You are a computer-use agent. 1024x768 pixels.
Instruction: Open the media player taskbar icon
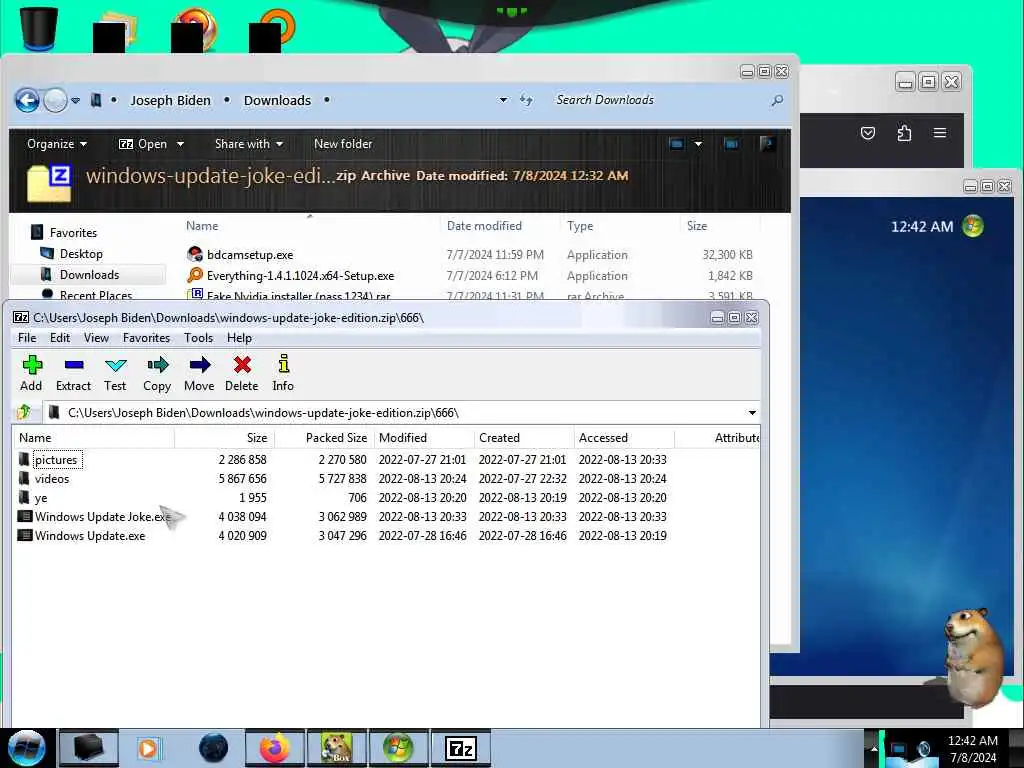tap(148, 748)
